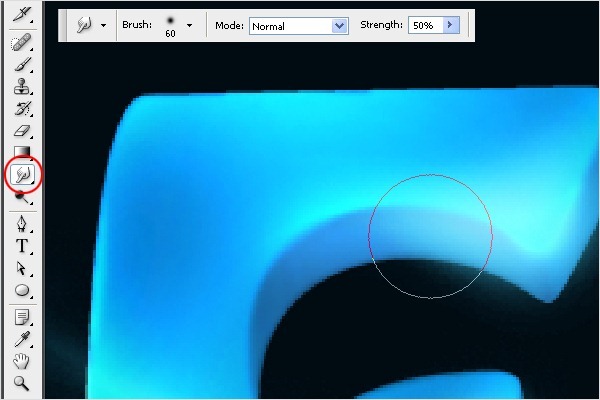Open the Strength slider popup arrow
This screenshot has width=600, height=400.
pyautogui.click(x=451, y=25)
